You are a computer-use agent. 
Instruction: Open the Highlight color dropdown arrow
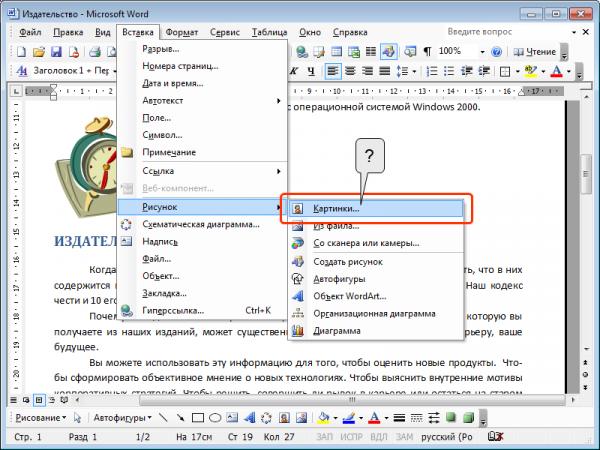coord(543,71)
